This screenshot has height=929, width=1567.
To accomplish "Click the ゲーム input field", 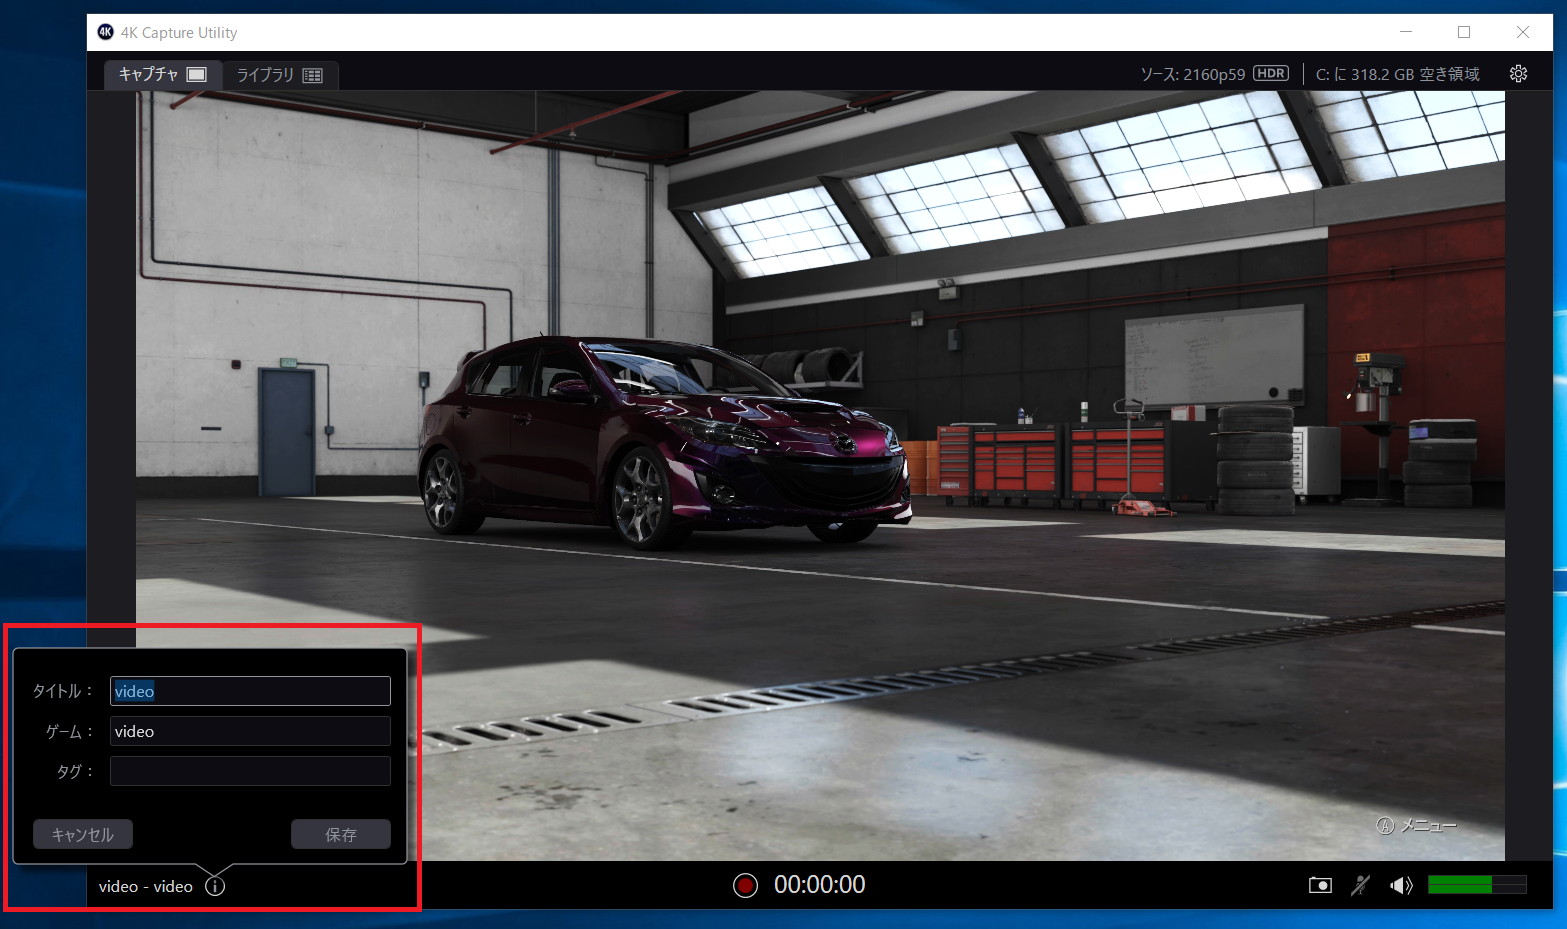I will coord(250,731).
